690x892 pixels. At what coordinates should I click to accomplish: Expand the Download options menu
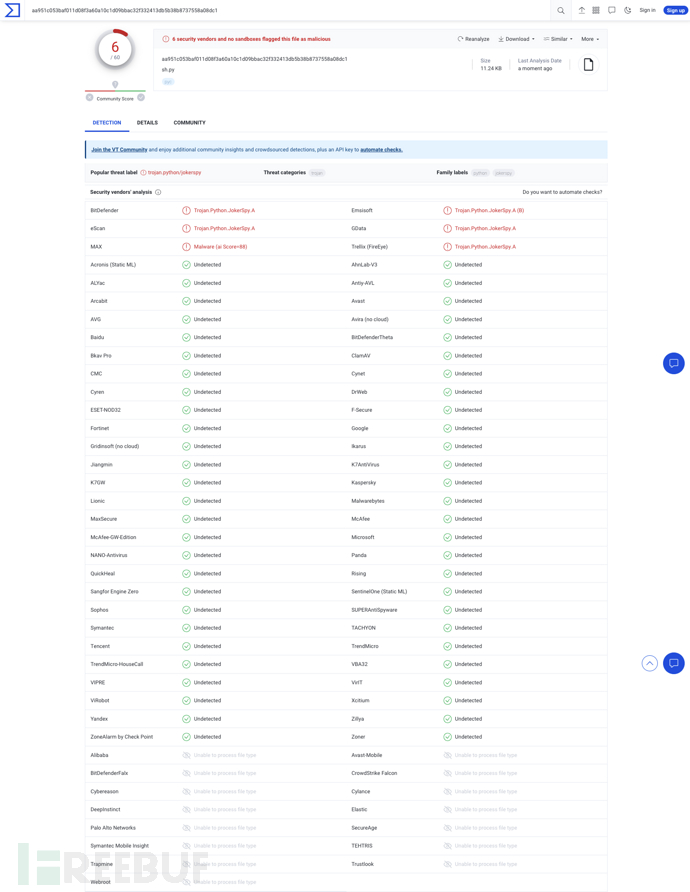tap(513, 38)
